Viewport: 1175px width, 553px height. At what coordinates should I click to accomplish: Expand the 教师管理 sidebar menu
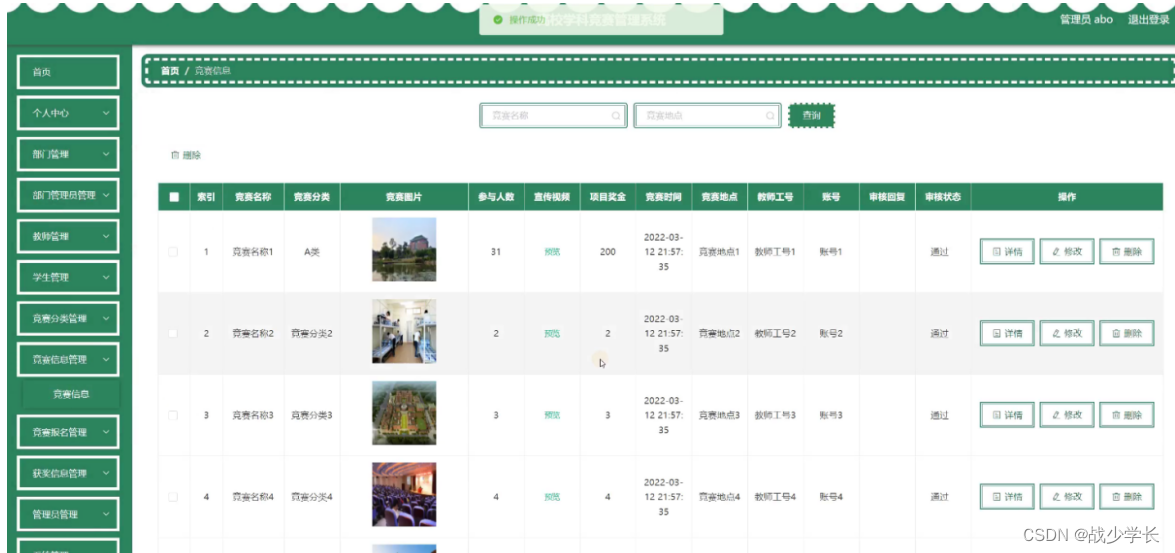[67, 236]
